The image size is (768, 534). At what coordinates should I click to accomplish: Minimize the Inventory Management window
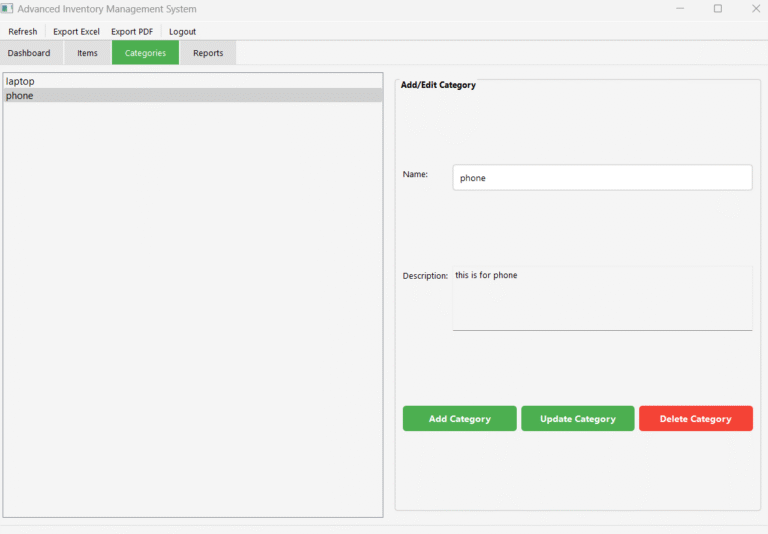tap(679, 9)
